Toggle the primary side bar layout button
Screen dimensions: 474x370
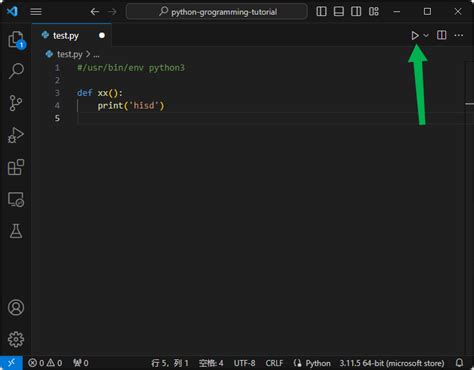pyautogui.click(x=321, y=12)
